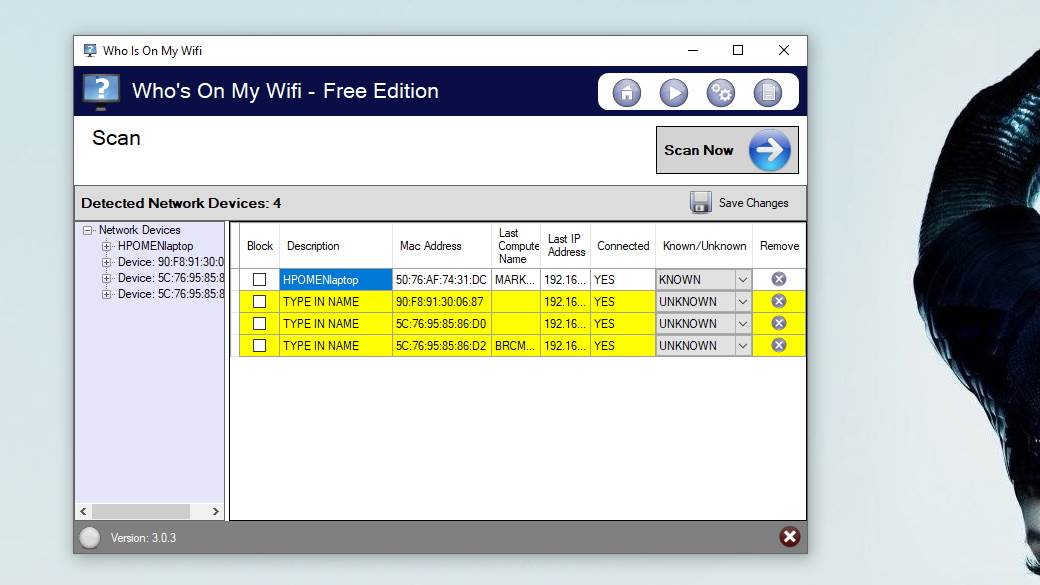Collapse the Network Devices tree node
Image resolution: width=1040 pixels, height=585 pixels.
tap(88, 230)
